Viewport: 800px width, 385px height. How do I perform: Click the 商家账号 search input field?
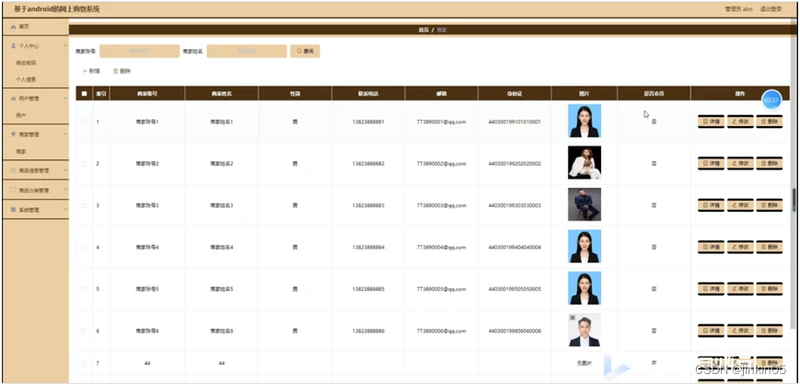(x=139, y=51)
